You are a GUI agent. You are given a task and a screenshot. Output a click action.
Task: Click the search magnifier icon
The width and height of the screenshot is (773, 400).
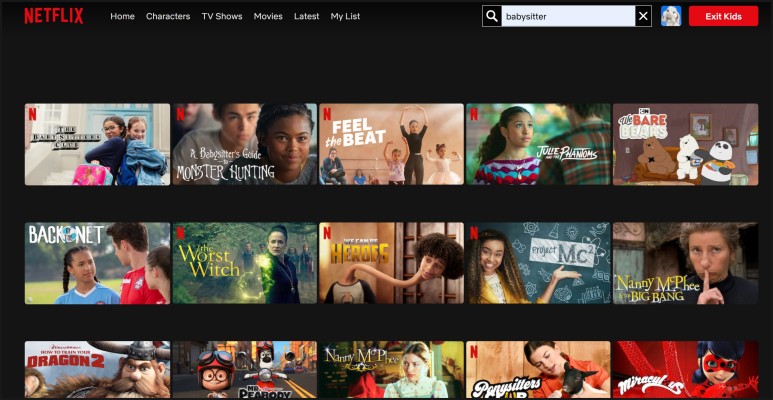[492, 16]
